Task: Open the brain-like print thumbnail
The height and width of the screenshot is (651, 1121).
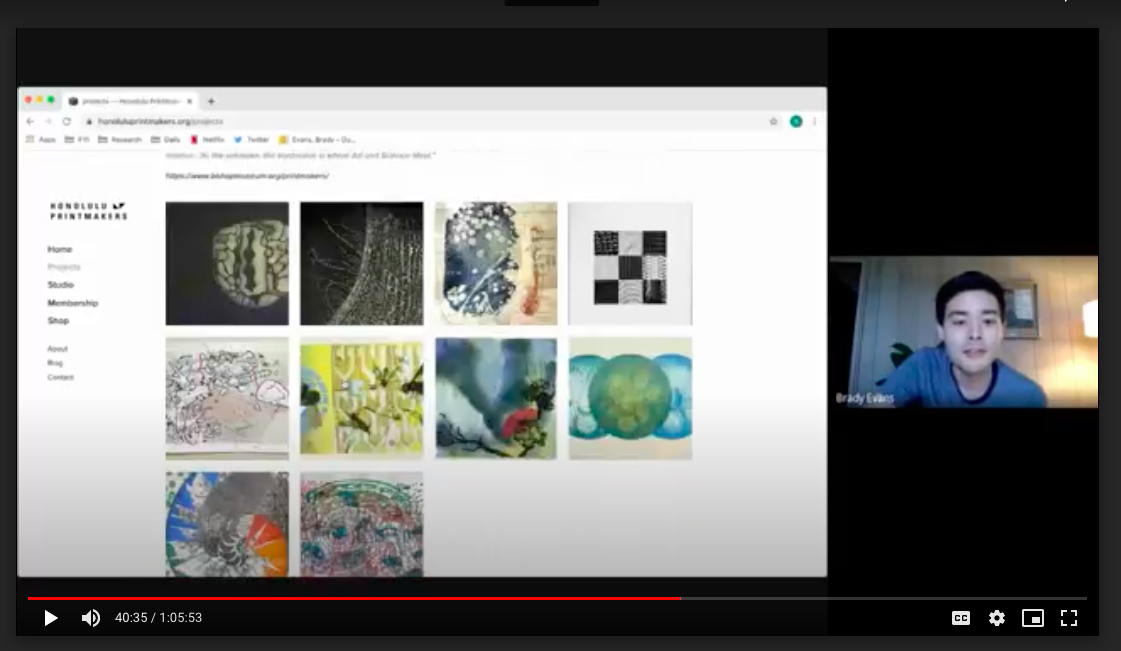Action: click(x=227, y=264)
